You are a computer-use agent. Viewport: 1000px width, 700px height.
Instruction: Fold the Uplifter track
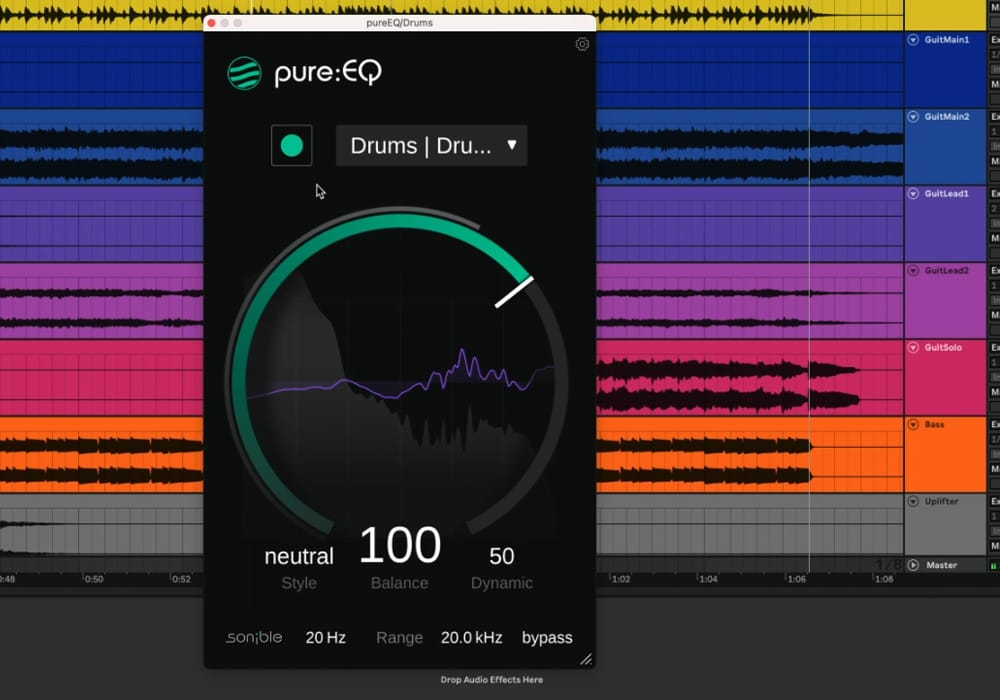click(x=913, y=501)
